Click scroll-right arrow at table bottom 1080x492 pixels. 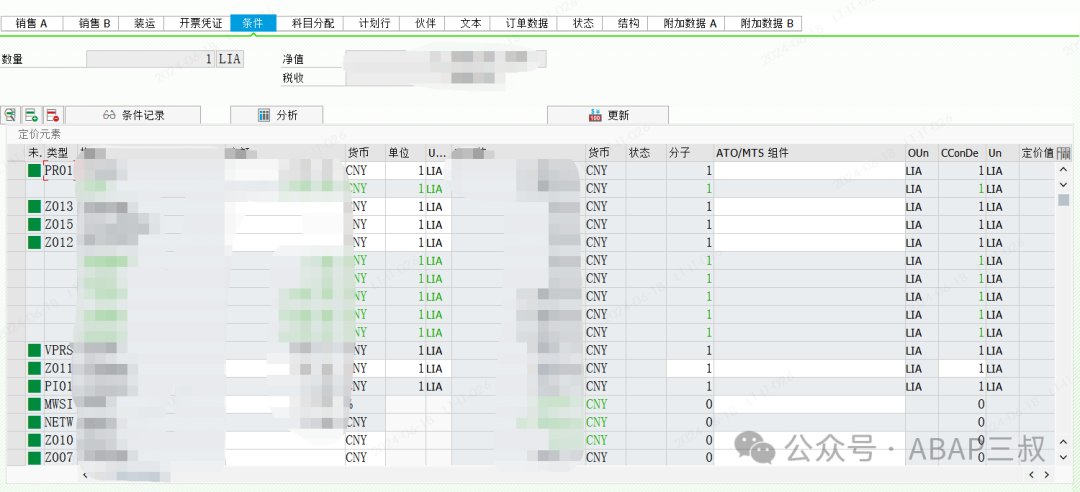coord(1047,475)
